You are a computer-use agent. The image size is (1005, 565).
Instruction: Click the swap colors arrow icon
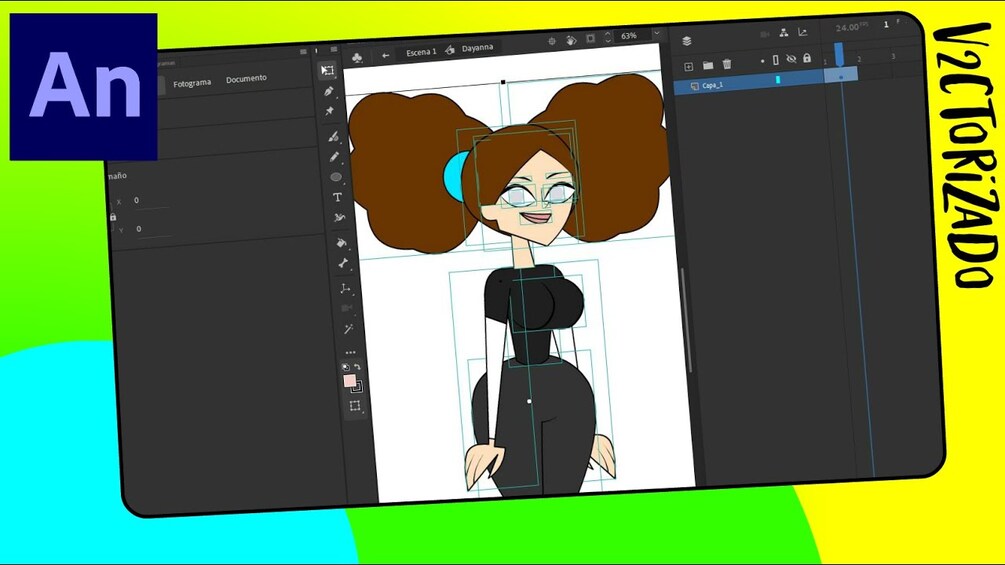click(358, 367)
